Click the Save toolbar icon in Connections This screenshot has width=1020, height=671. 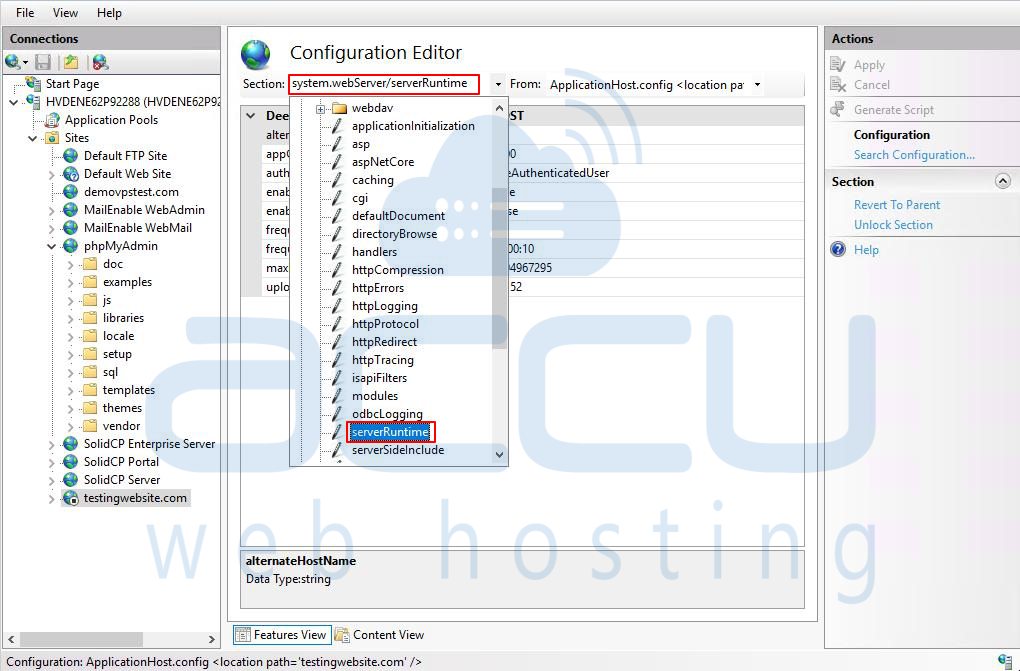click(x=43, y=62)
